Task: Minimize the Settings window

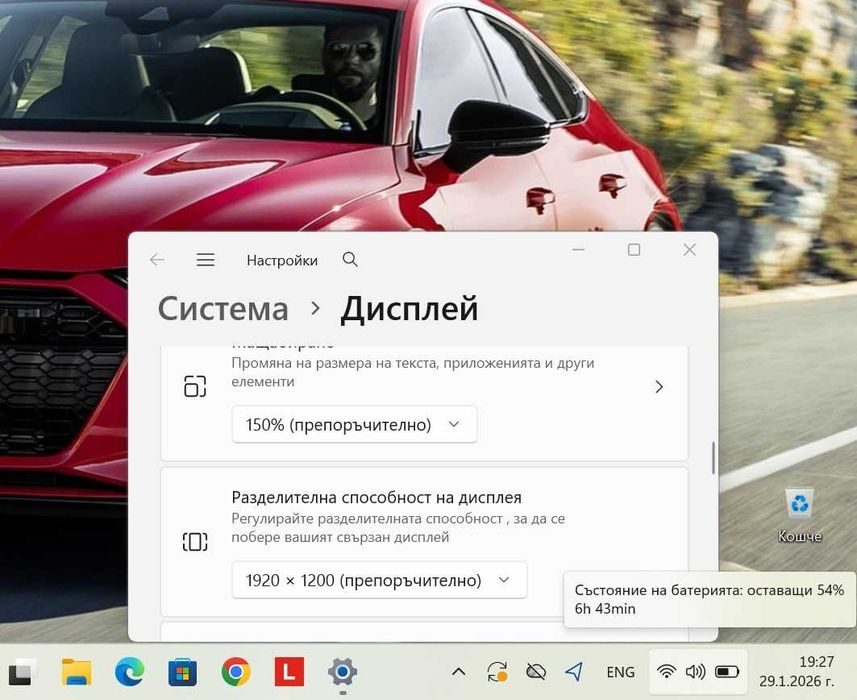Action: [x=578, y=250]
